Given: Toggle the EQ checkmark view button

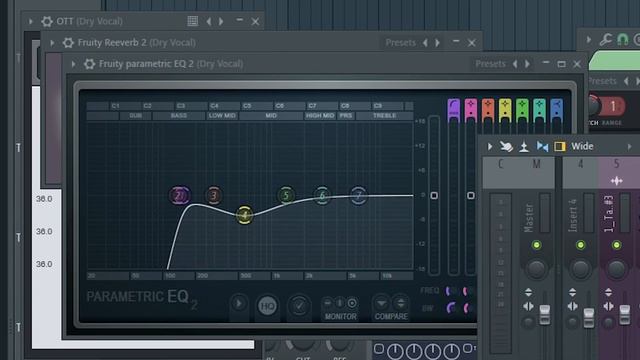Looking at the screenshot, I should pos(299,306).
